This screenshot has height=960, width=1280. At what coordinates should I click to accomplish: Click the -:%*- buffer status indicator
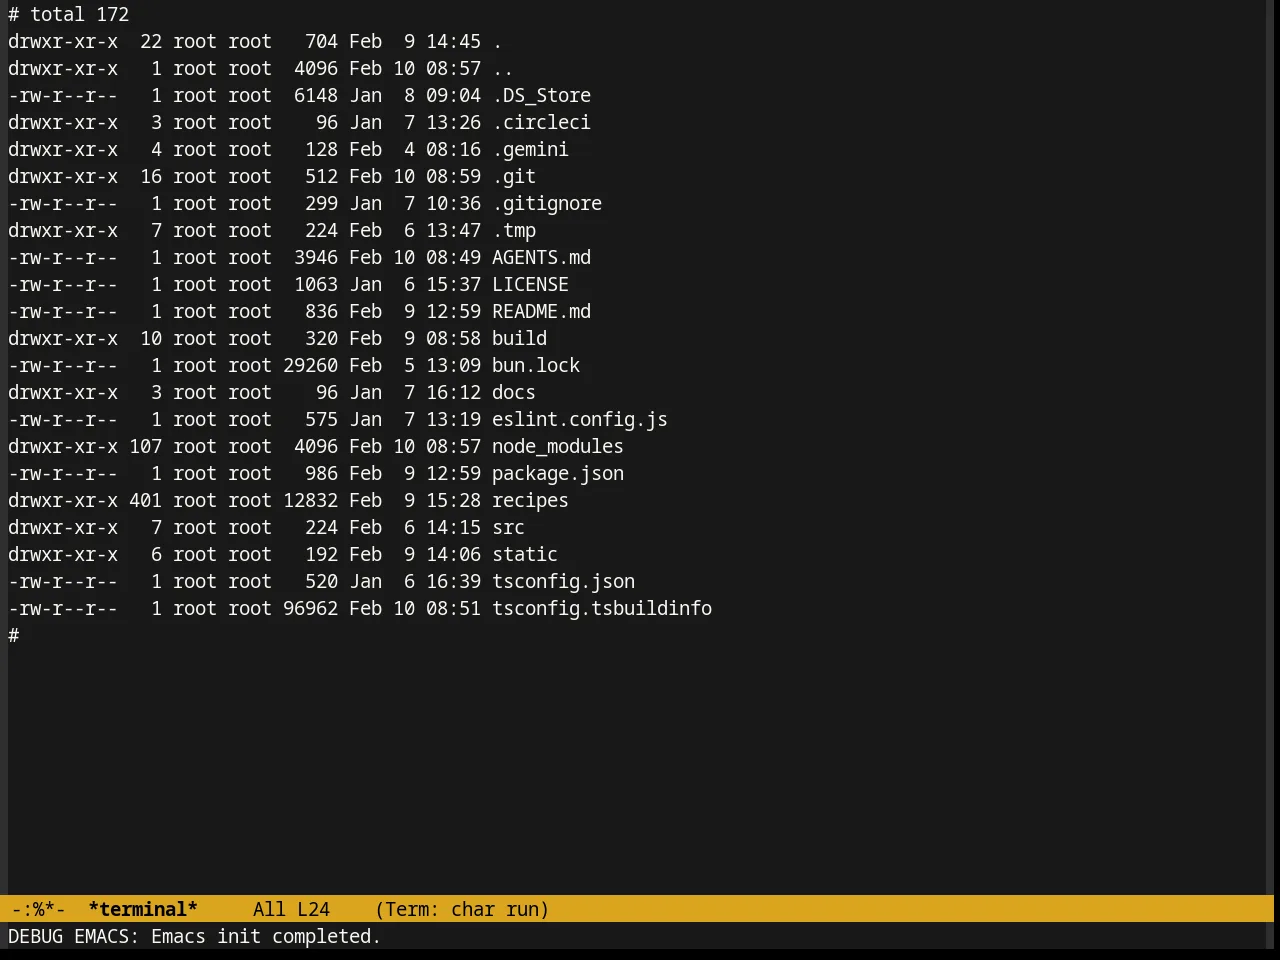point(38,909)
